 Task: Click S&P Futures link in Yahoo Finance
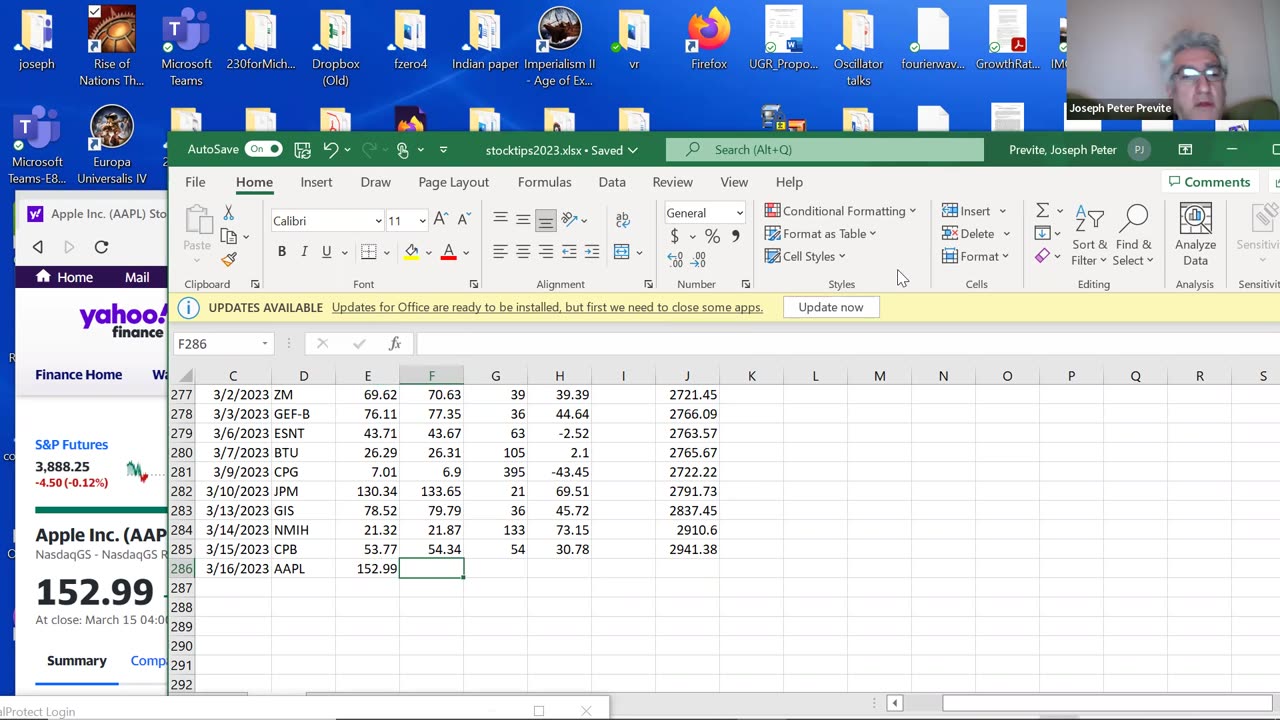coord(72,445)
